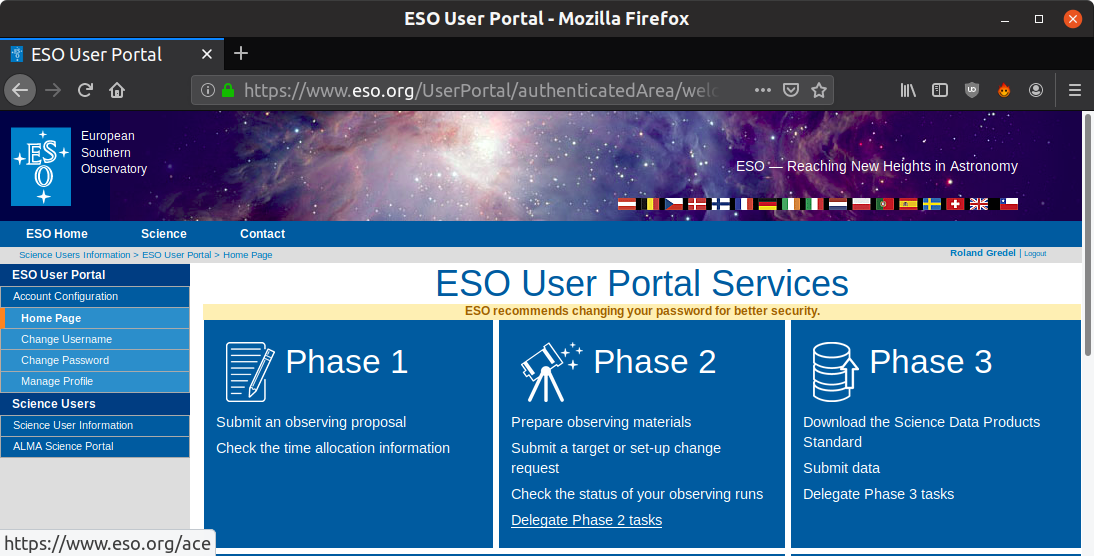Follow Science Users Information breadcrumb
Screen dimensions: 1094x556
click(x=75, y=255)
